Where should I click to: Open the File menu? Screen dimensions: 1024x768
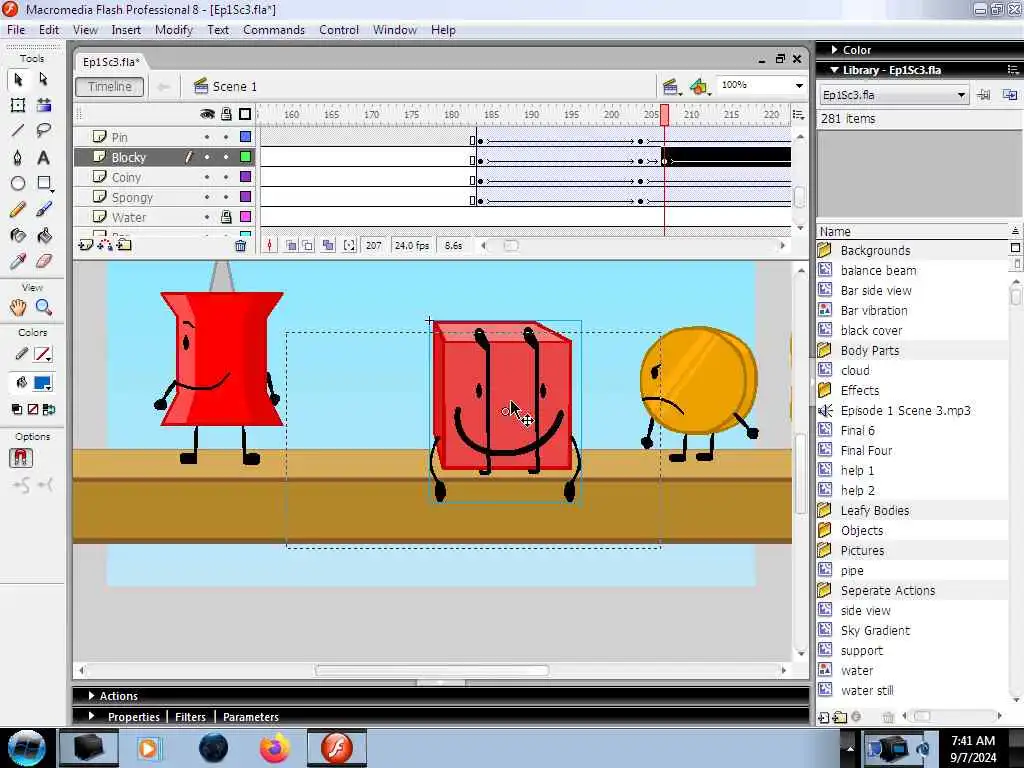tap(16, 30)
